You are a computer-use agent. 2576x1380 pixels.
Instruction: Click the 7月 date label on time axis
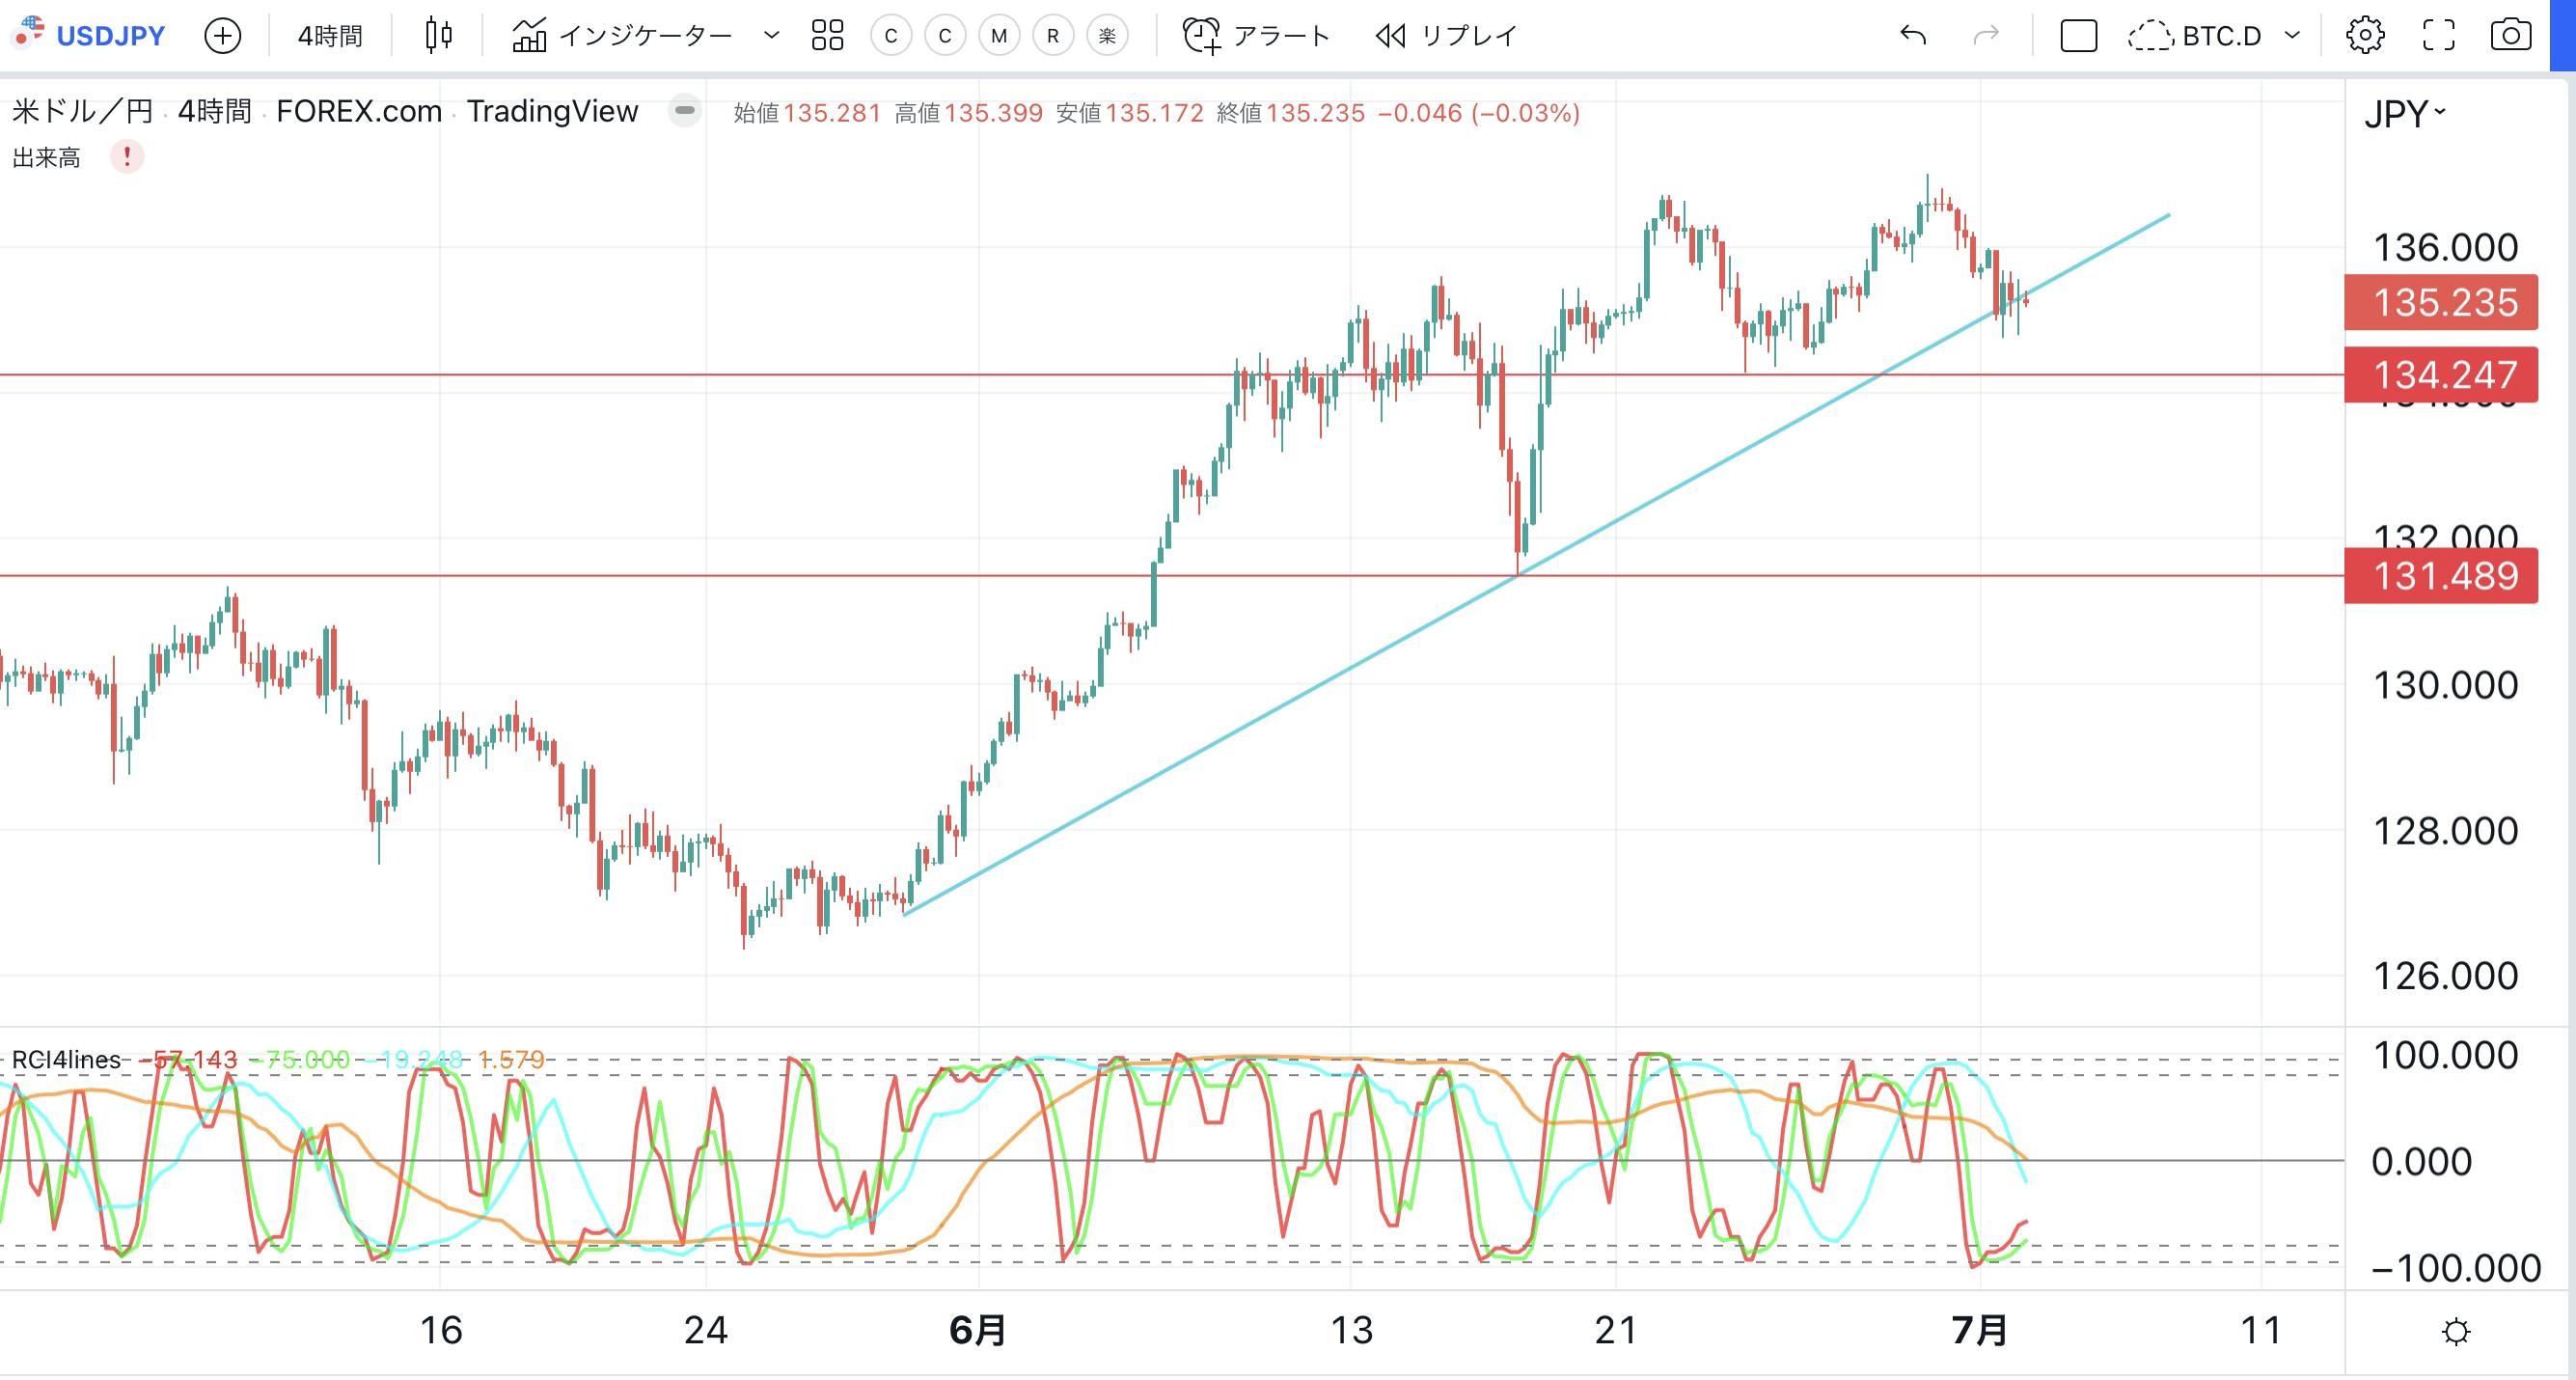(1979, 1330)
